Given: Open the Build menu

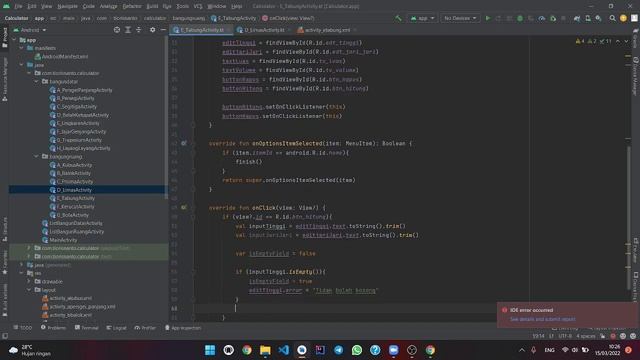Looking at the screenshot, I should pos(152,6).
